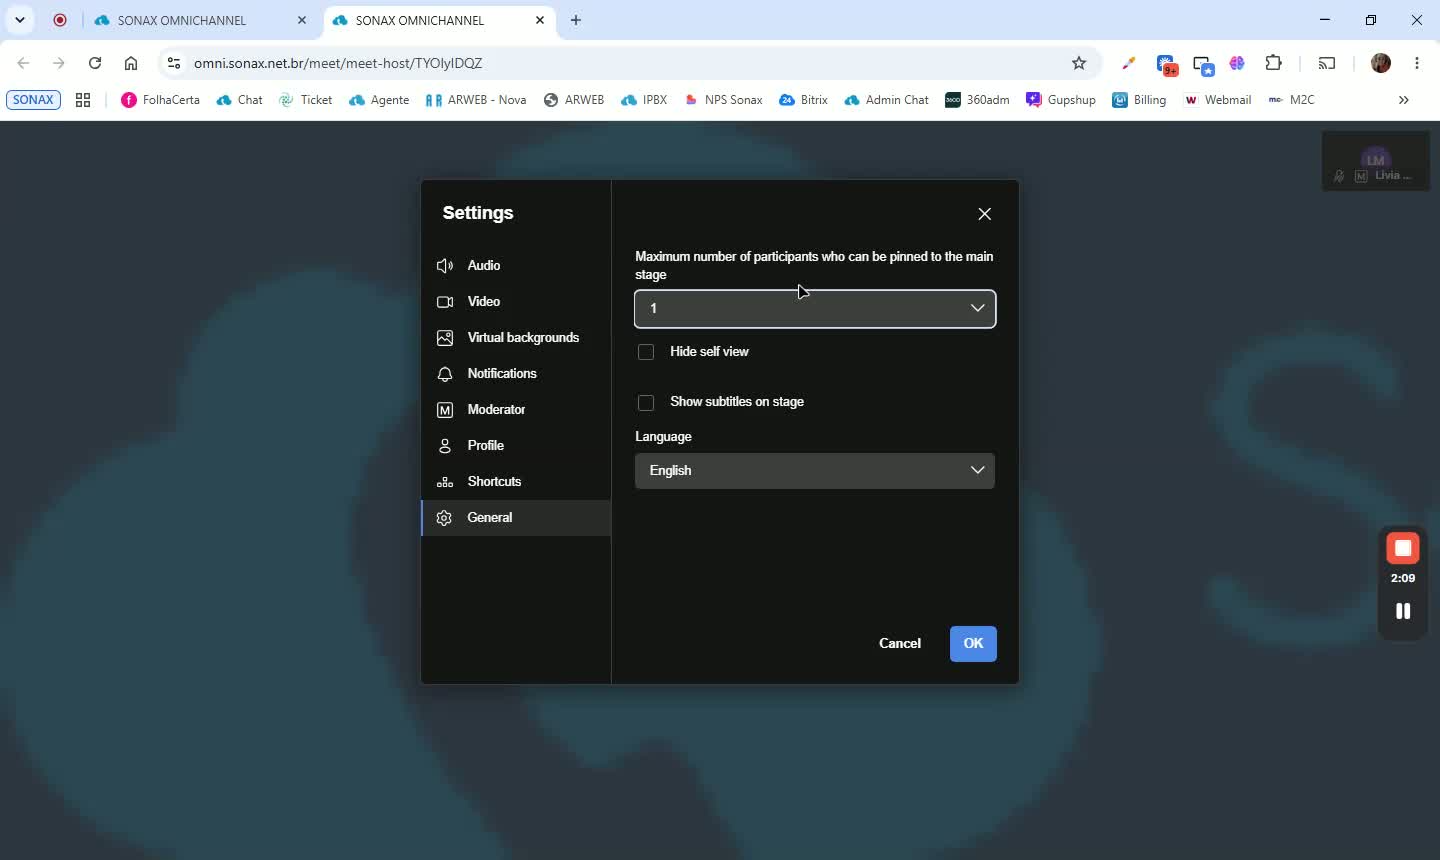Screen dimensions: 1440x860
Task: Open the Audio settings section
Action: click(516, 265)
